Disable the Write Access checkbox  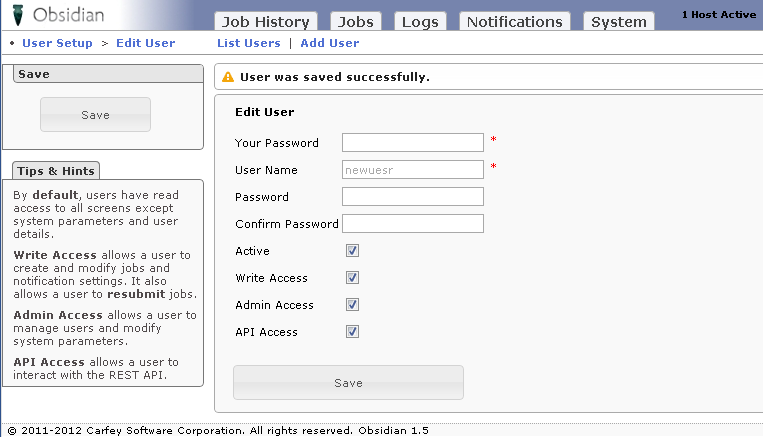pos(352,278)
